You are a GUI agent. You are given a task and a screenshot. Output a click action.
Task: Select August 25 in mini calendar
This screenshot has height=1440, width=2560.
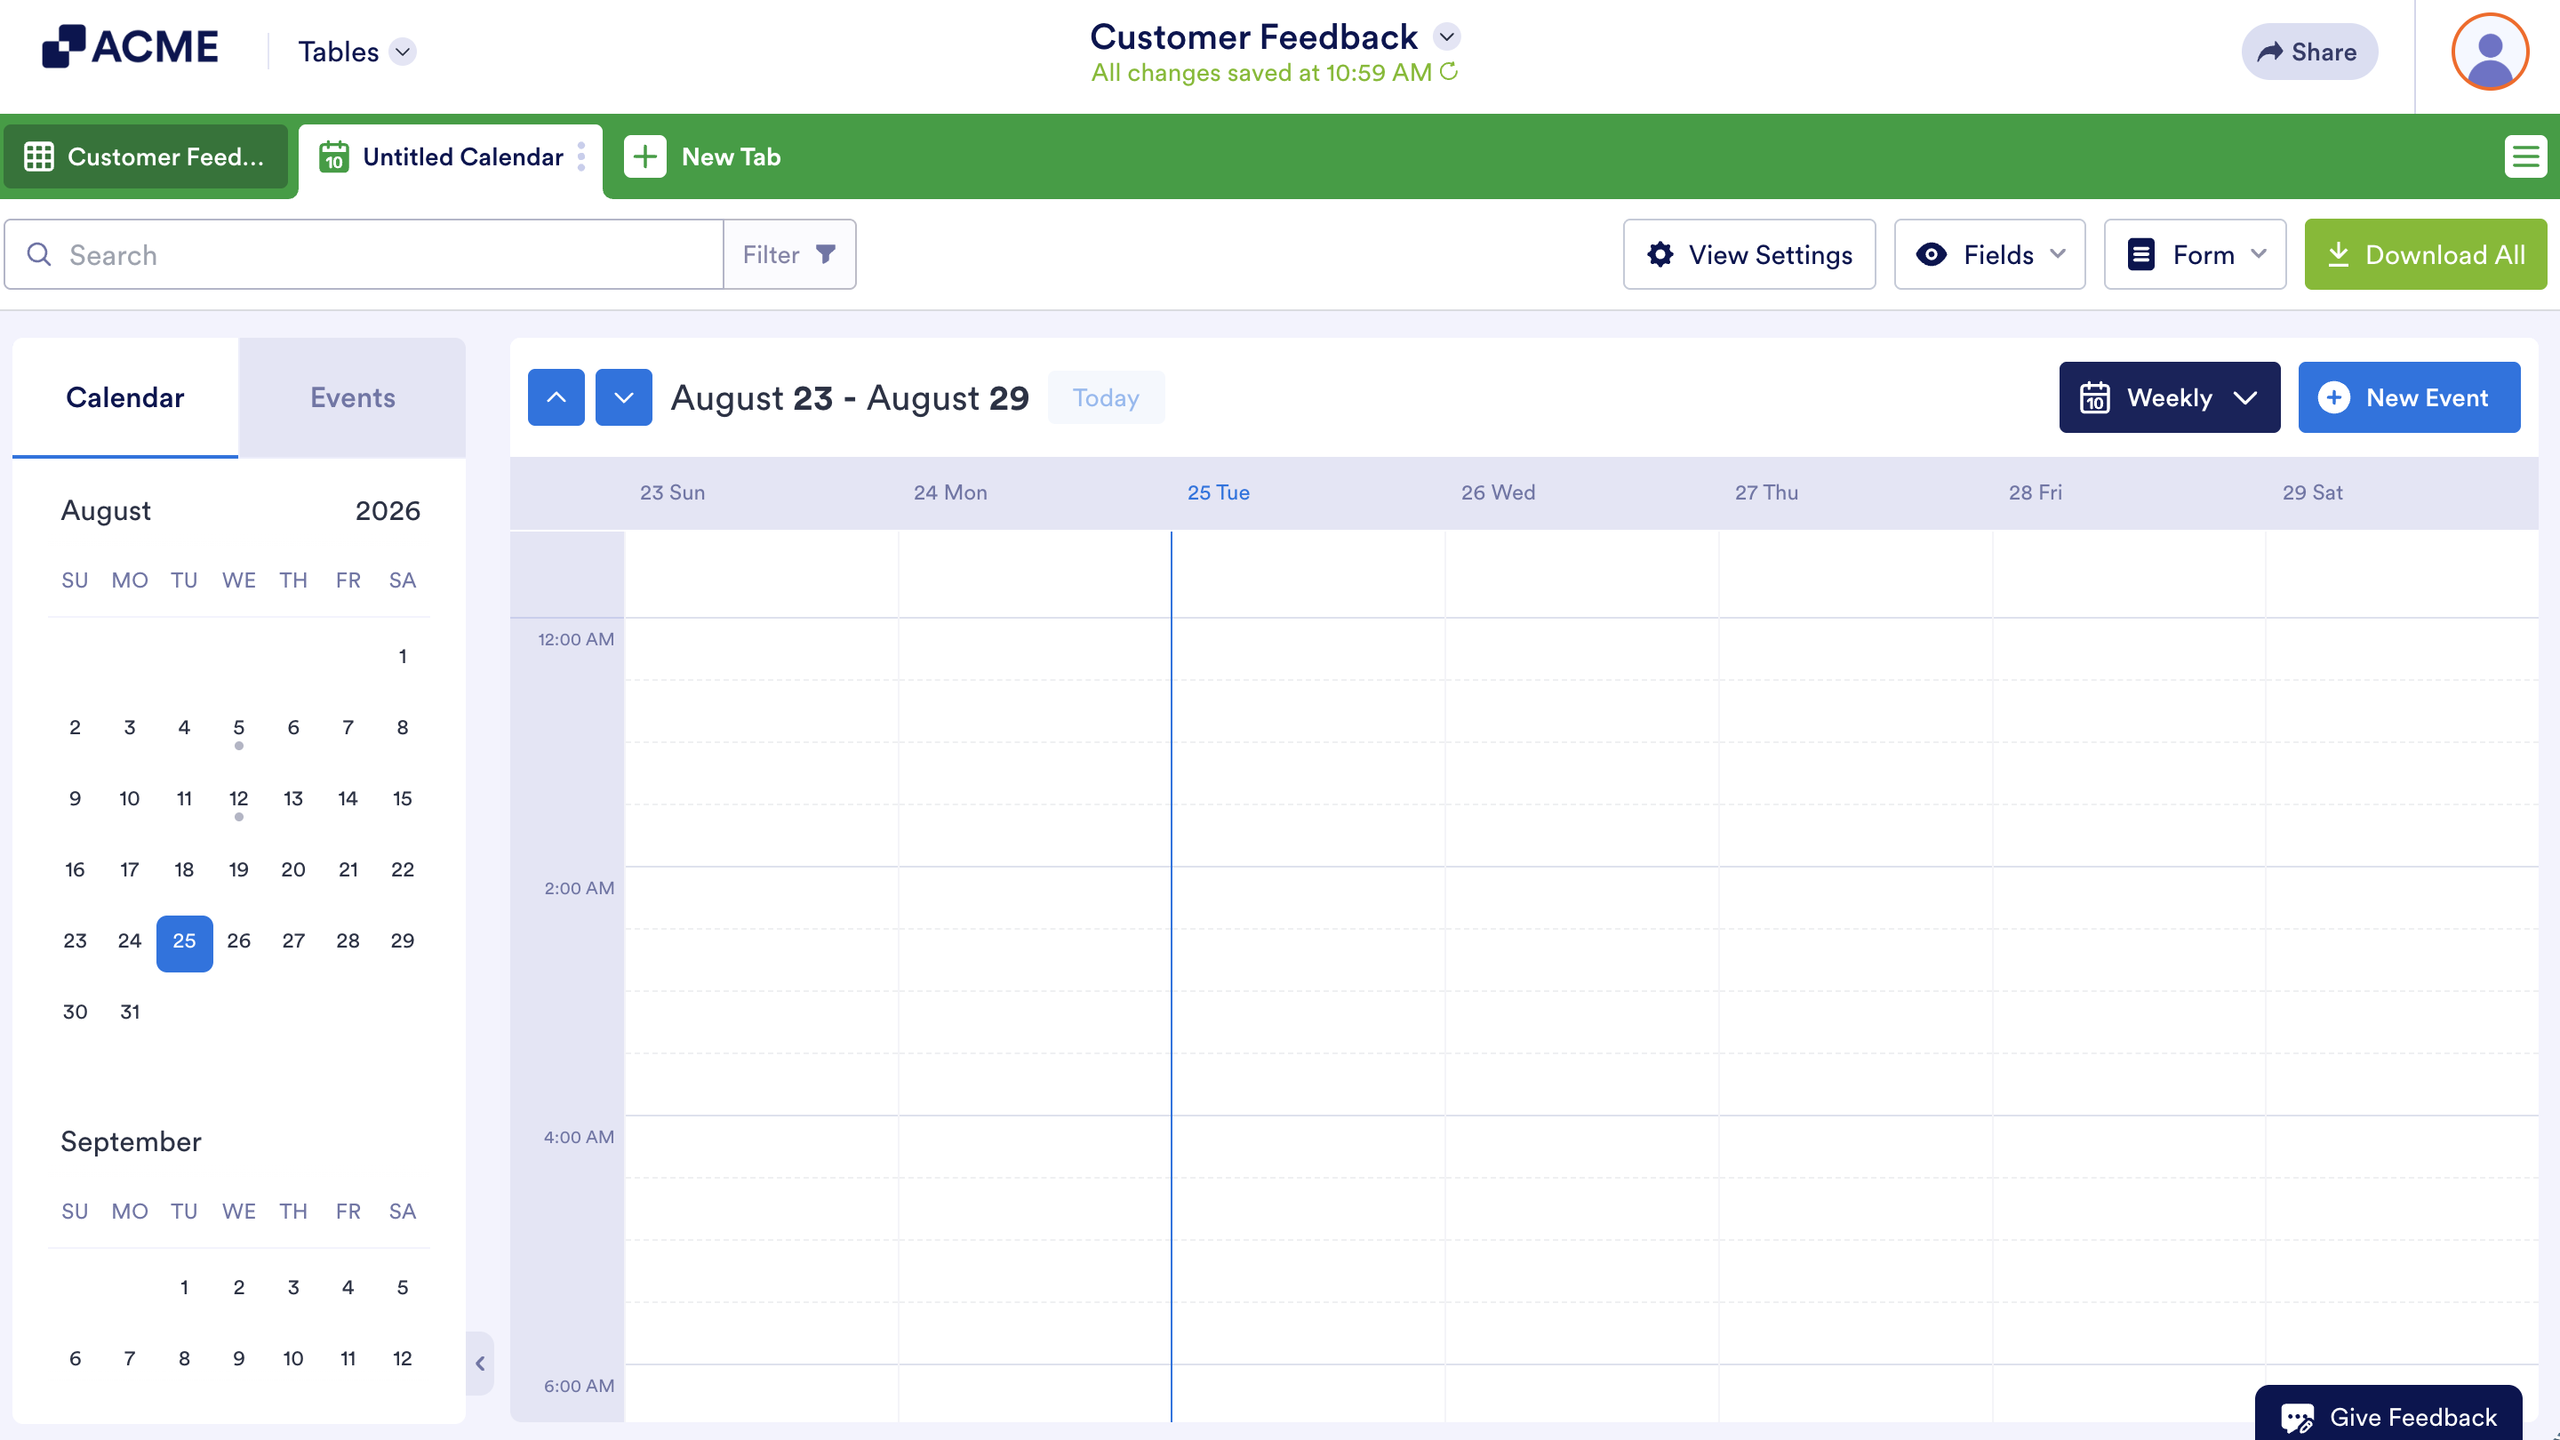click(x=184, y=942)
